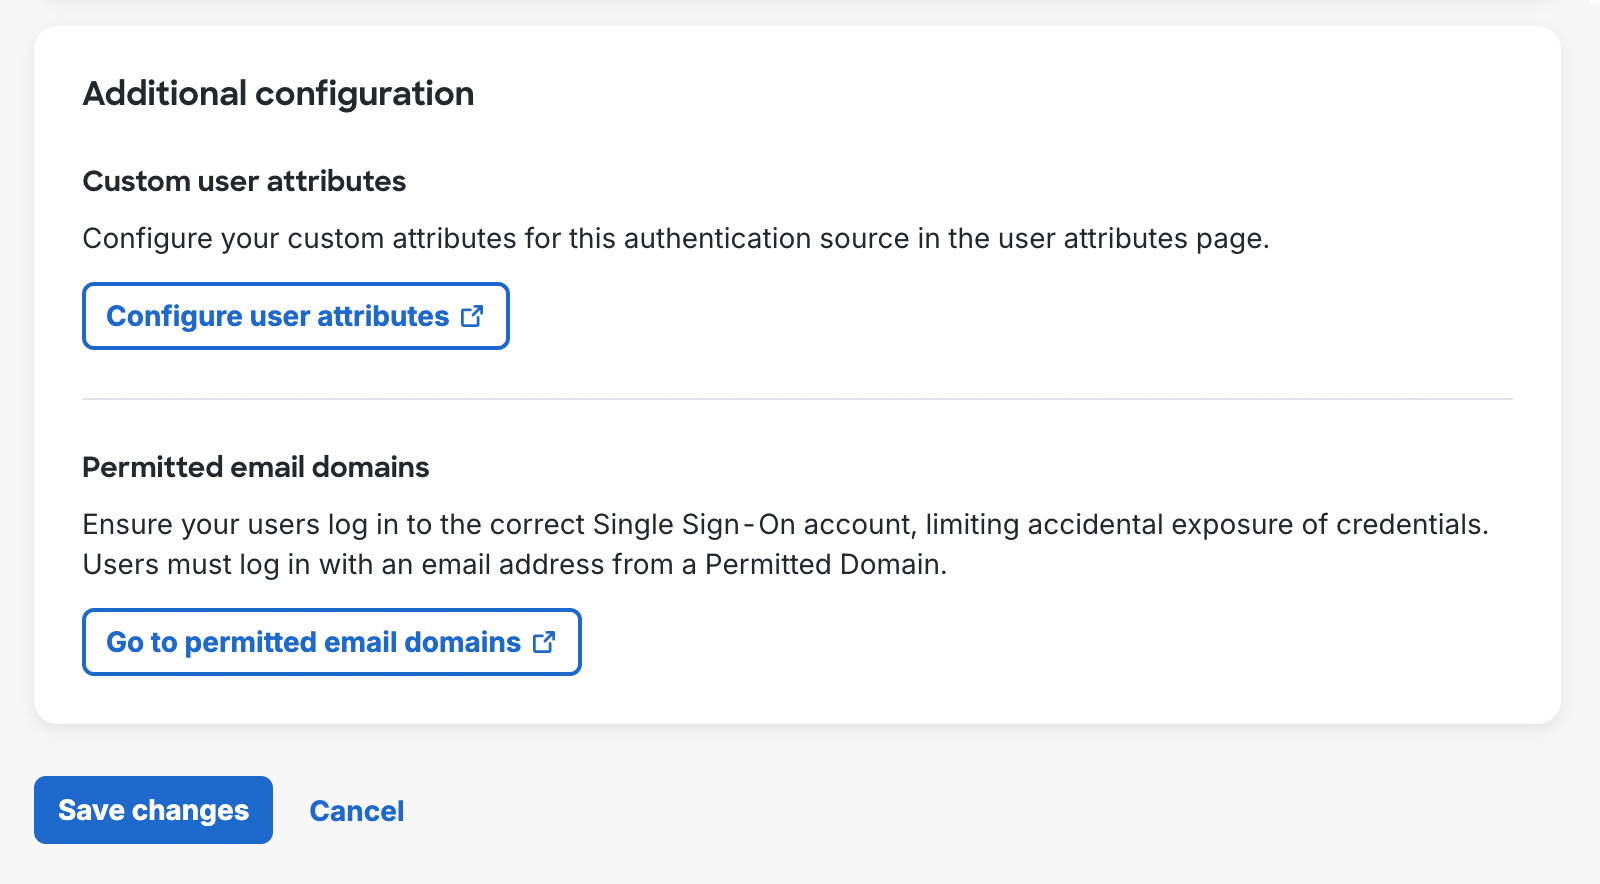Select the Permitted email domains subheading
This screenshot has width=1600, height=884.
click(255, 467)
